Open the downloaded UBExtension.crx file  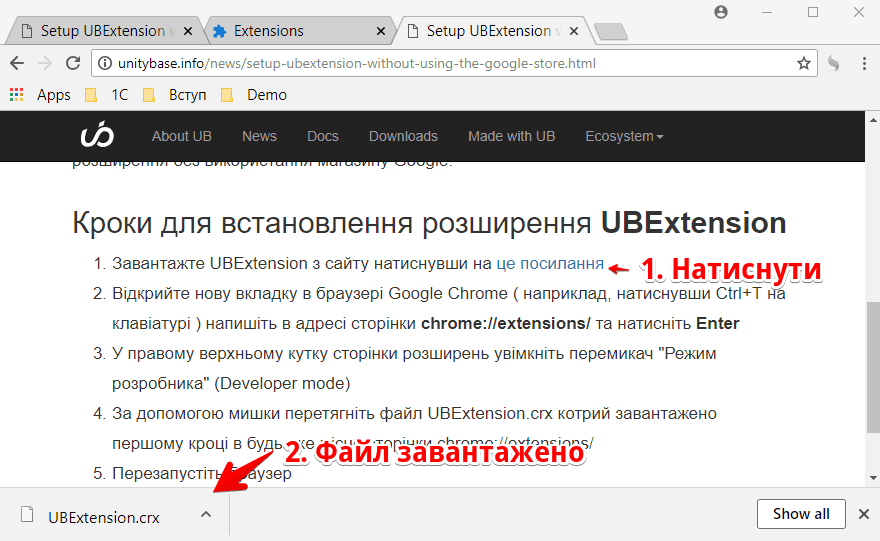(103, 517)
